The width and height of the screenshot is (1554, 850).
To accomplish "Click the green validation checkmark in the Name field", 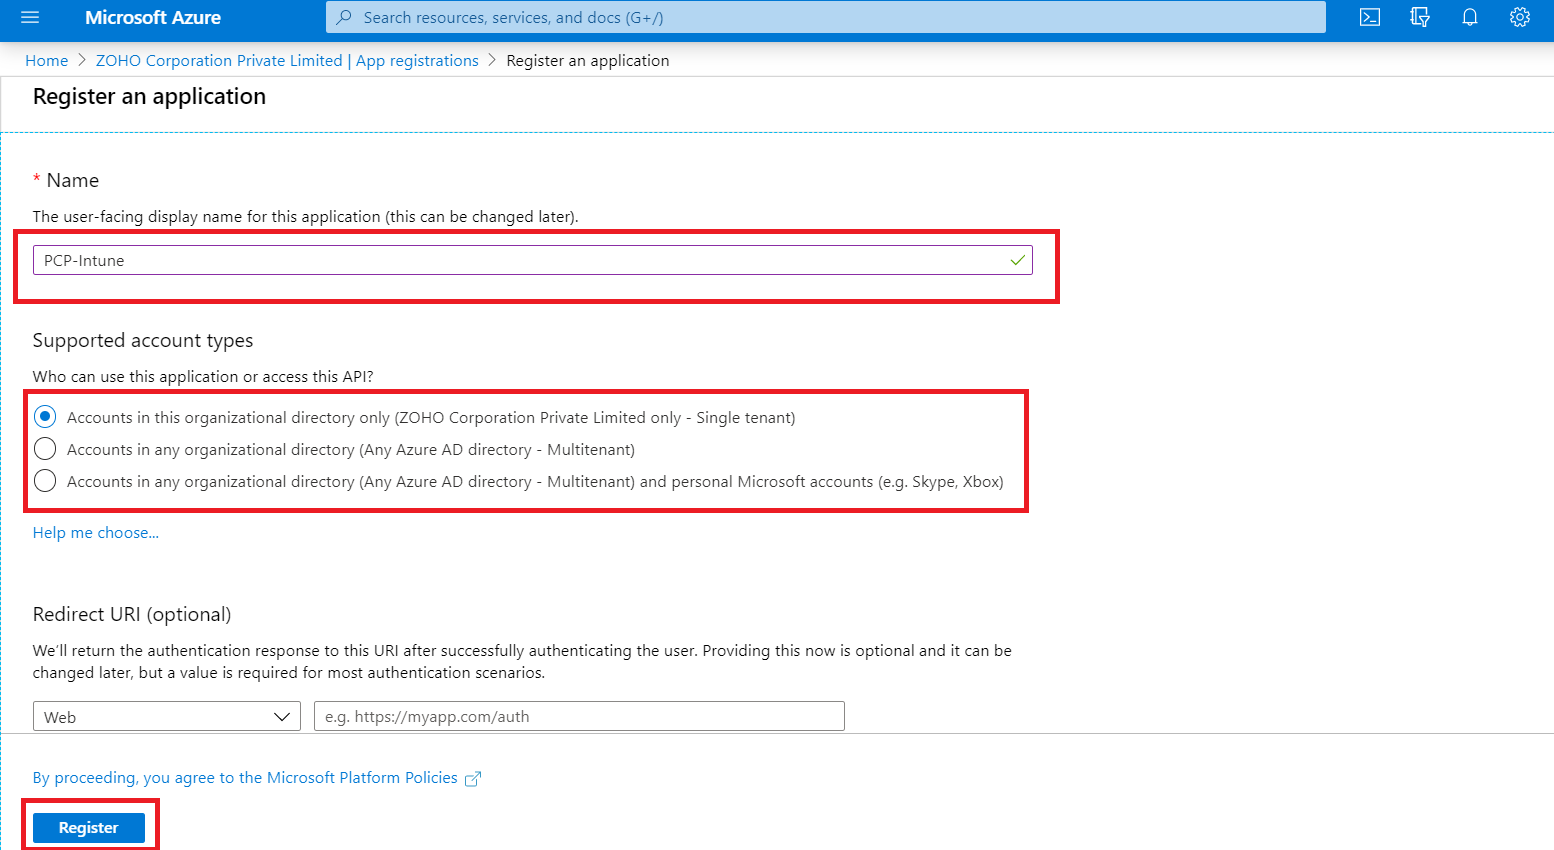I will tap(1017, 260).
